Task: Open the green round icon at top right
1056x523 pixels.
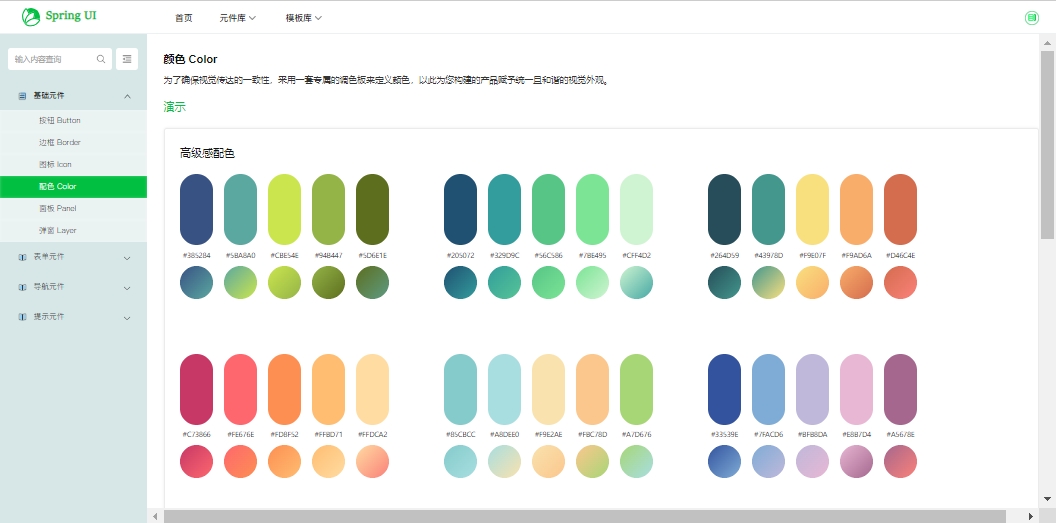Action: 1031,18
